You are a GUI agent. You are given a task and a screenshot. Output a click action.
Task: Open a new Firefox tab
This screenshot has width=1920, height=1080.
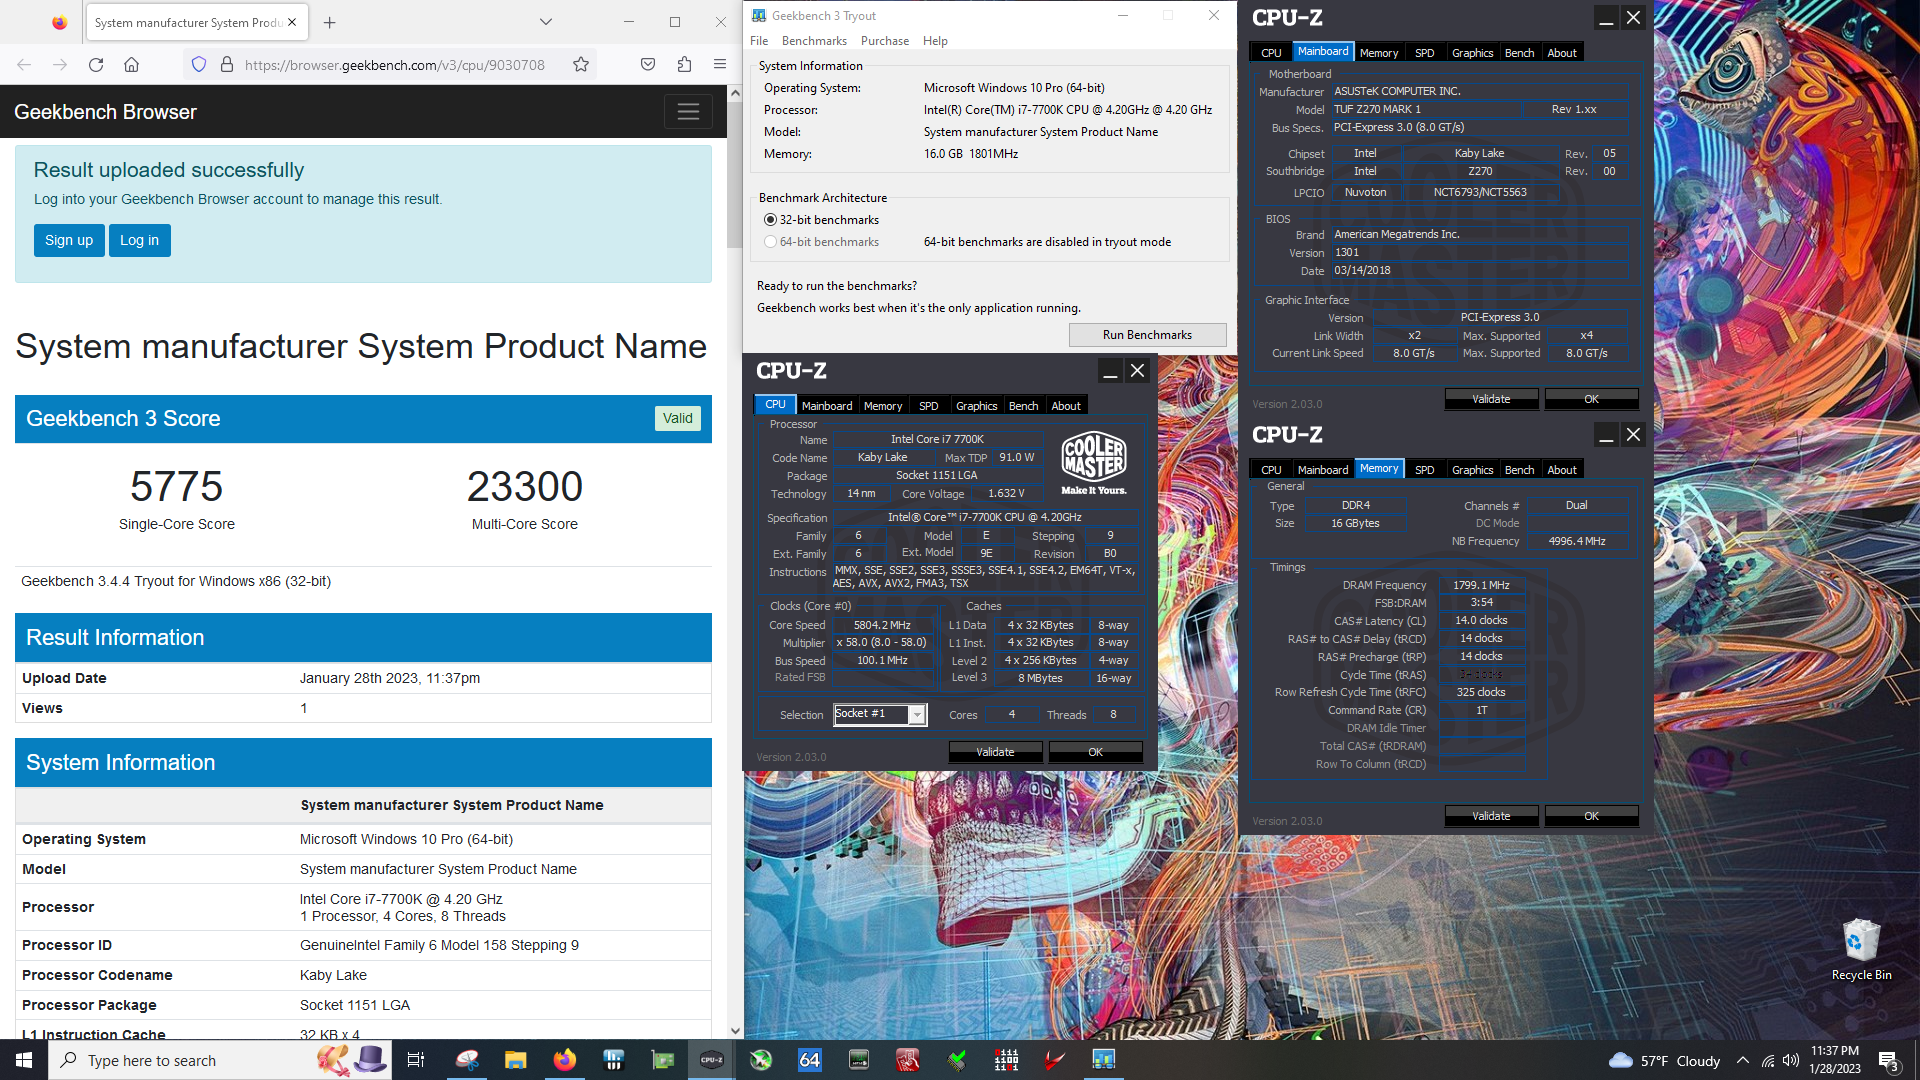point(330,22)
